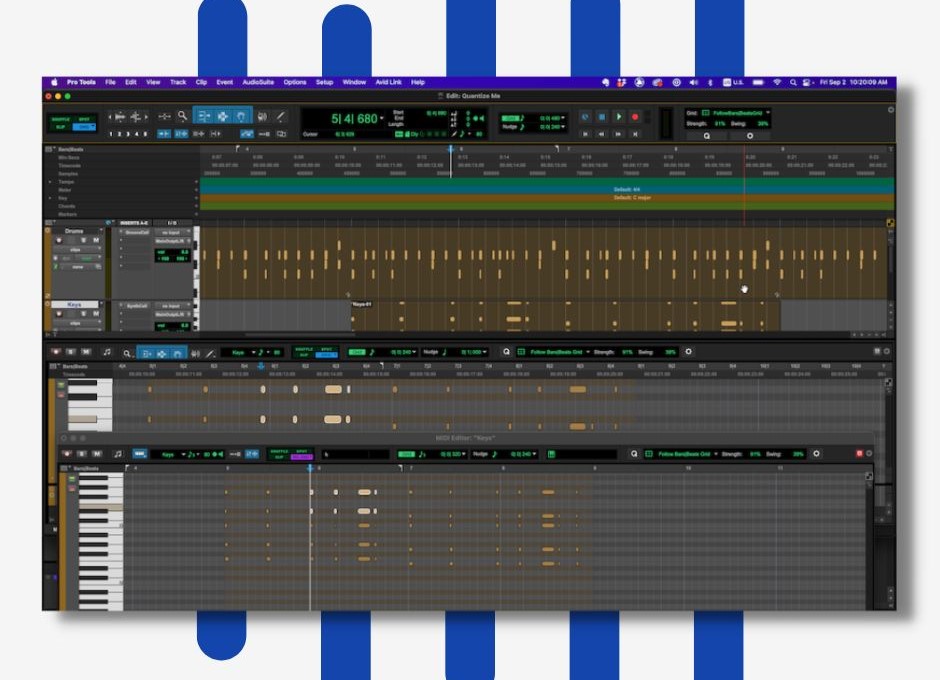Click the Stop transport button
Screen dimensions: 940x680
(x=602, y=117)
